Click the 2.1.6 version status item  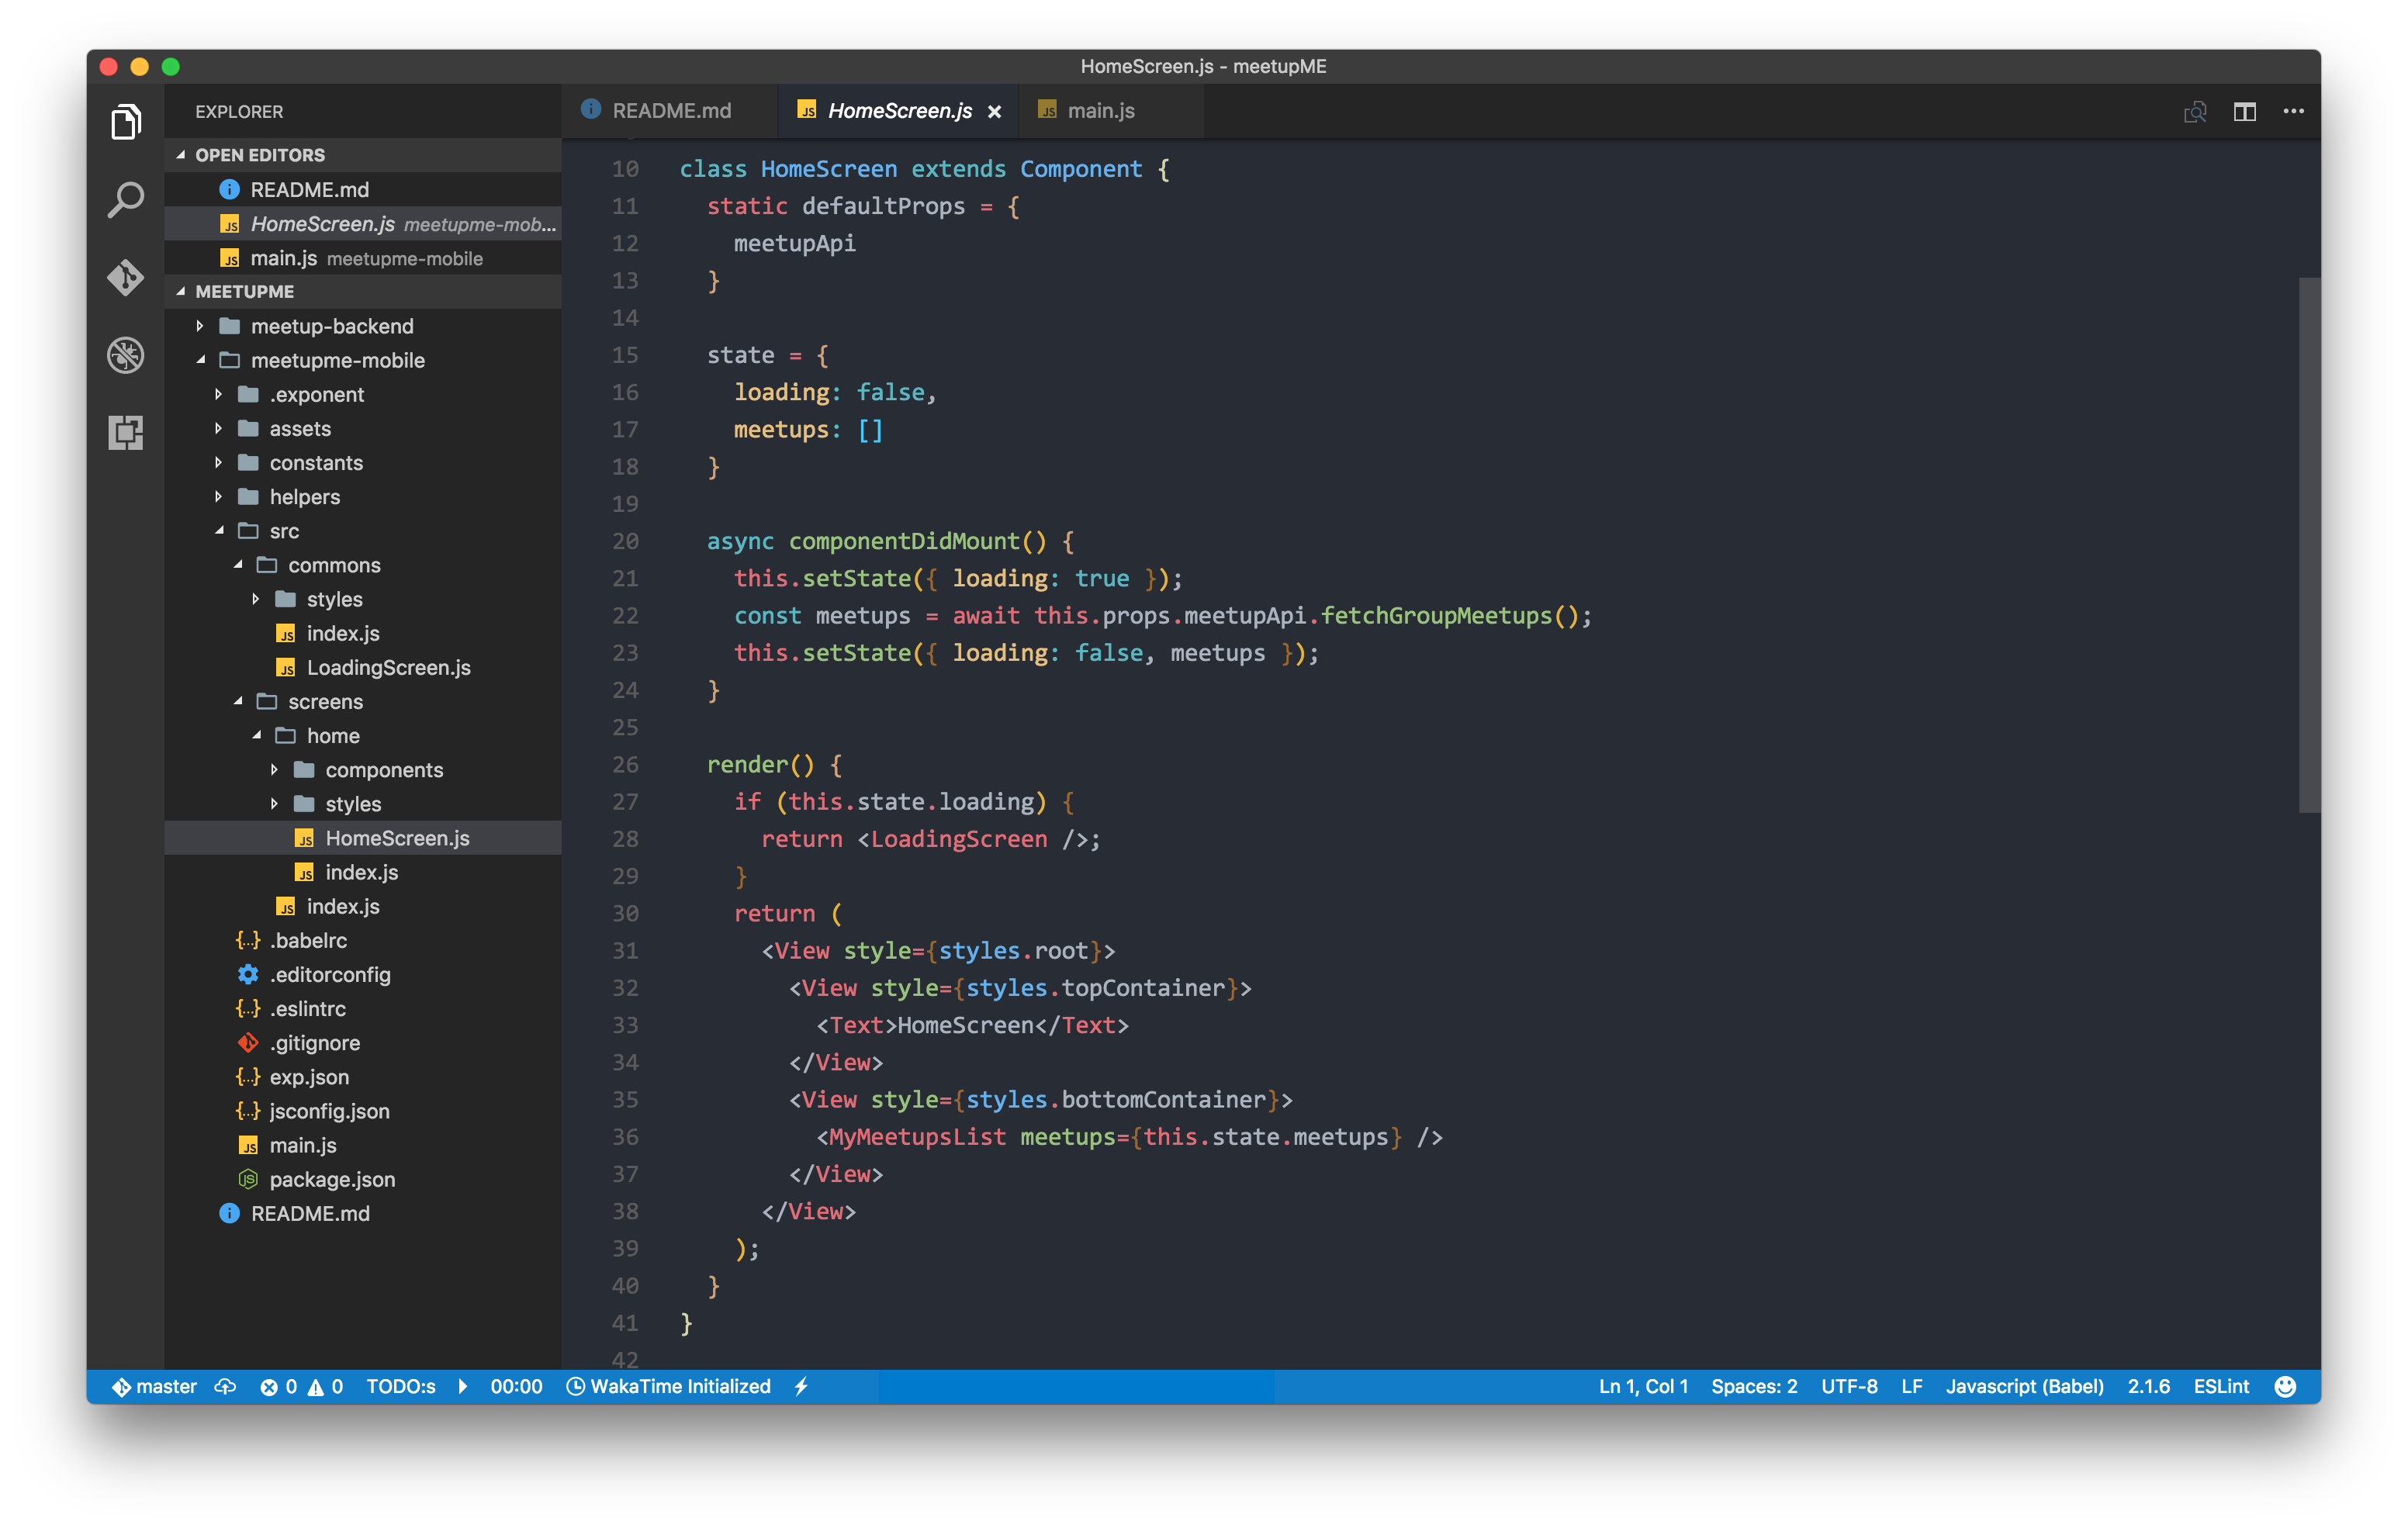[x=2149, y=1387]
